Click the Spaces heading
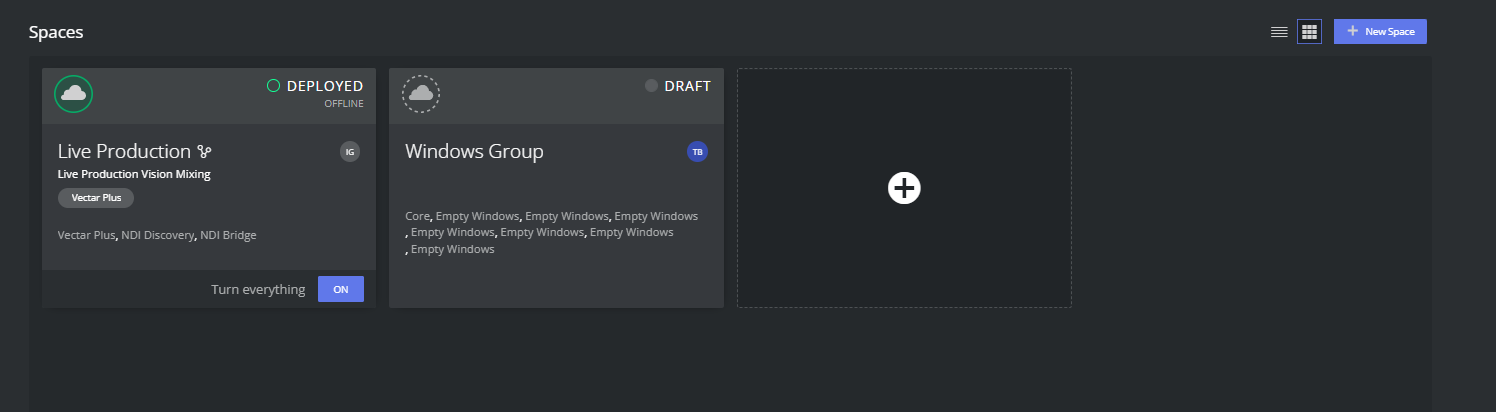Viewport: 1496px width, 412px height. pos(56,32)
